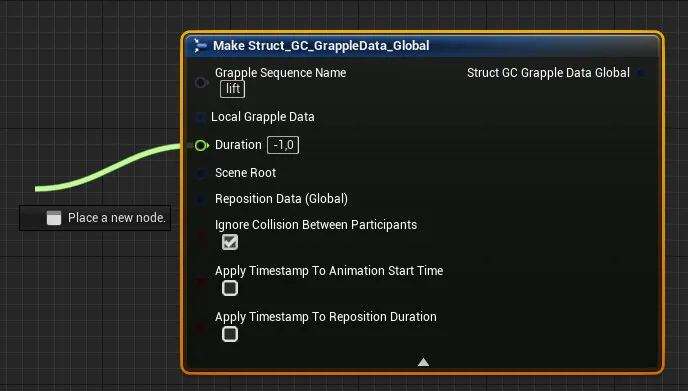Click the Reposition Data (Global) pin

(x=201, y=200)
